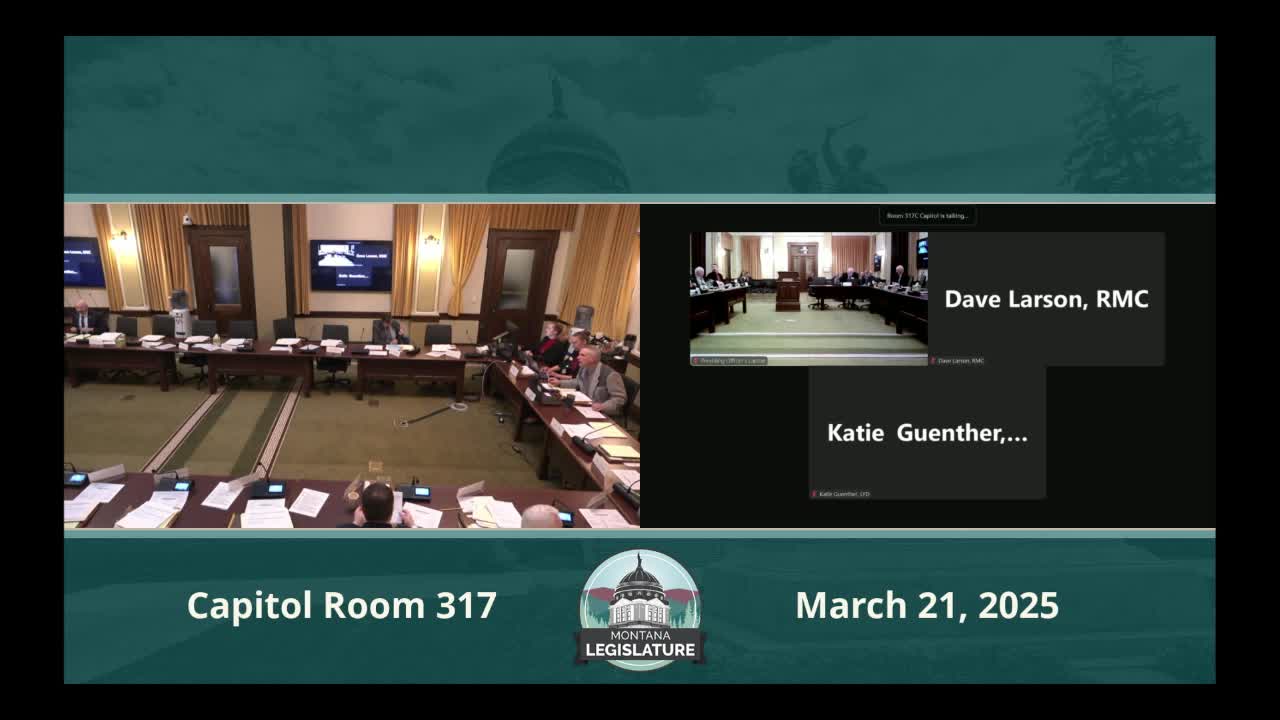
Task: Click the Capitol Room 317 label
Action: [x=341, y=605]
